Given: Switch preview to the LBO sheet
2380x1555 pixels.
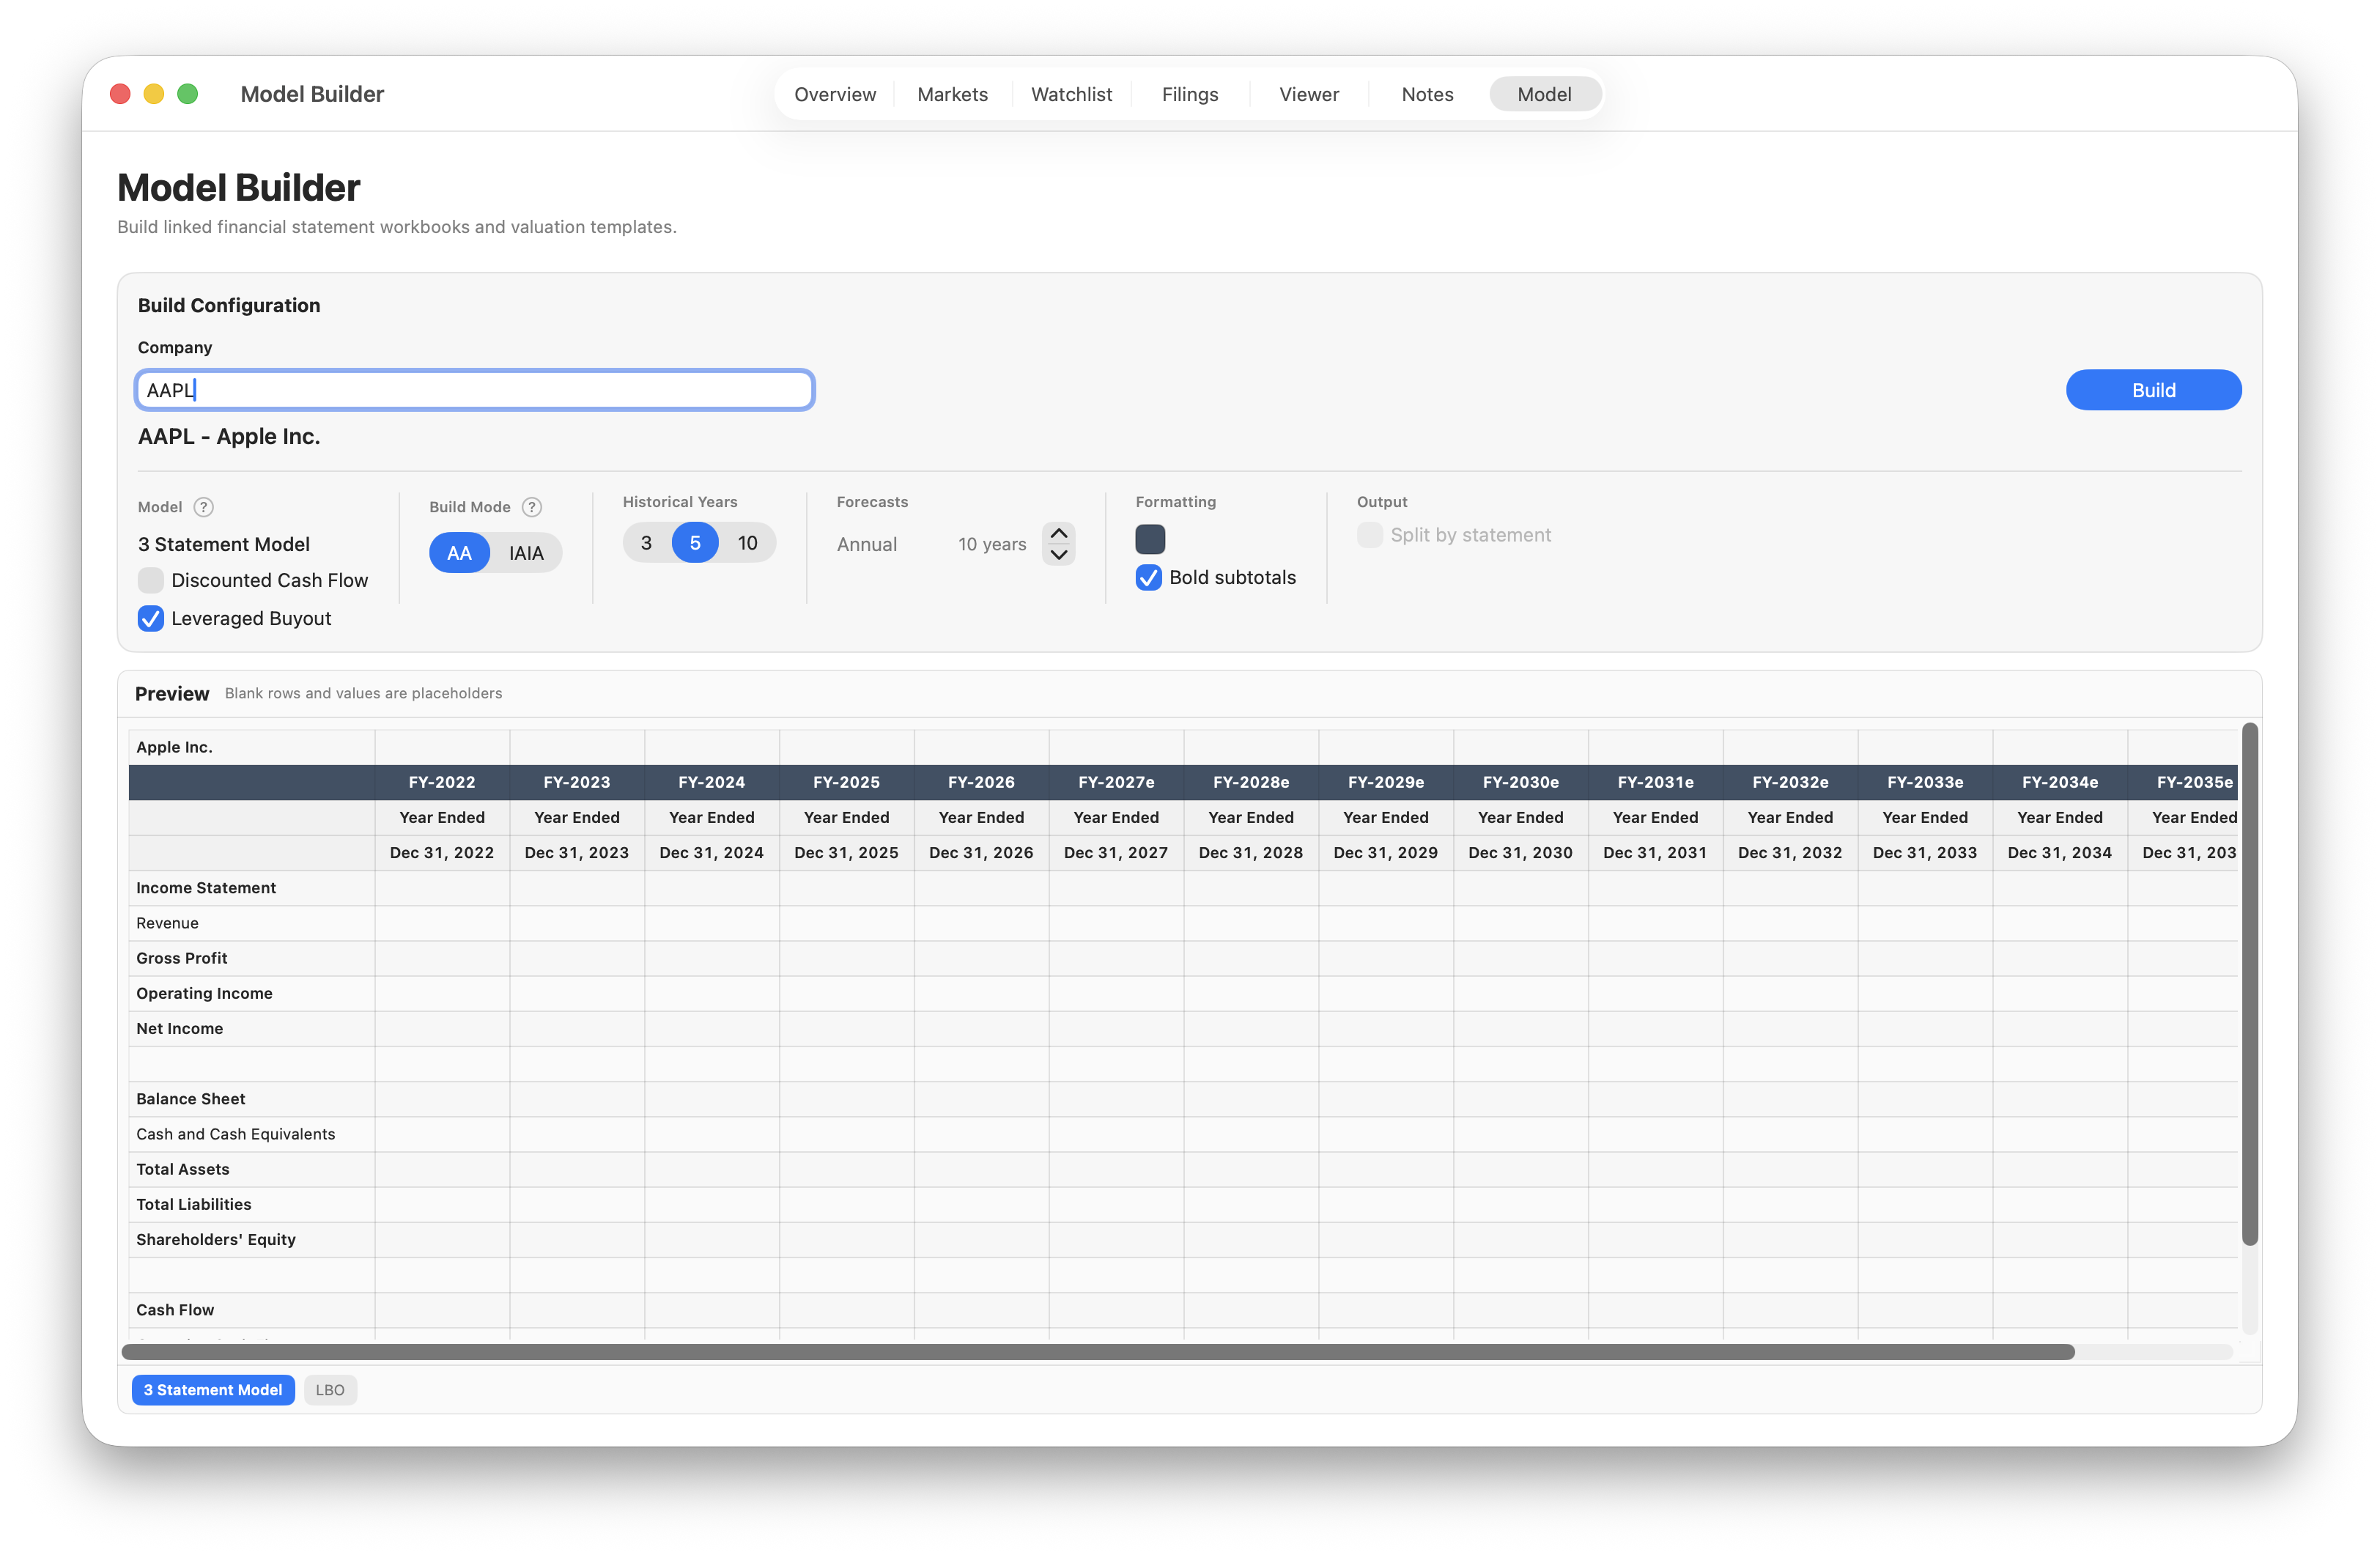Looking at the screenshot, I should 330,1390.
